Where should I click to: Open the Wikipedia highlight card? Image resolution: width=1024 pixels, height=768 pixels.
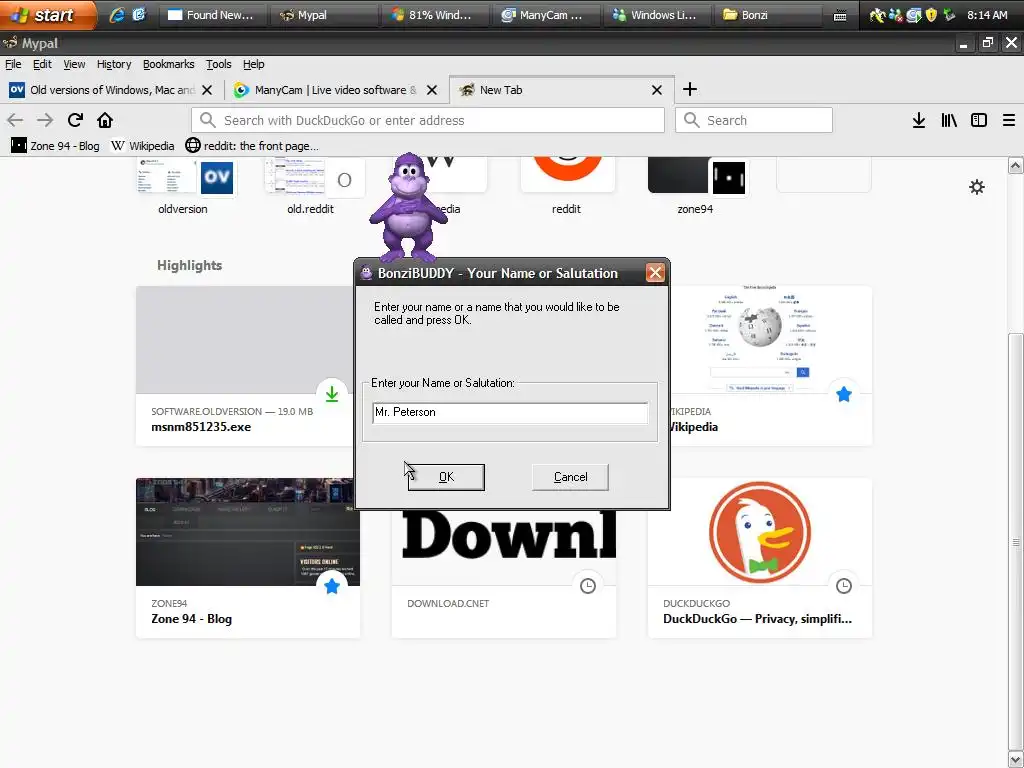click(x=771, y=366)
